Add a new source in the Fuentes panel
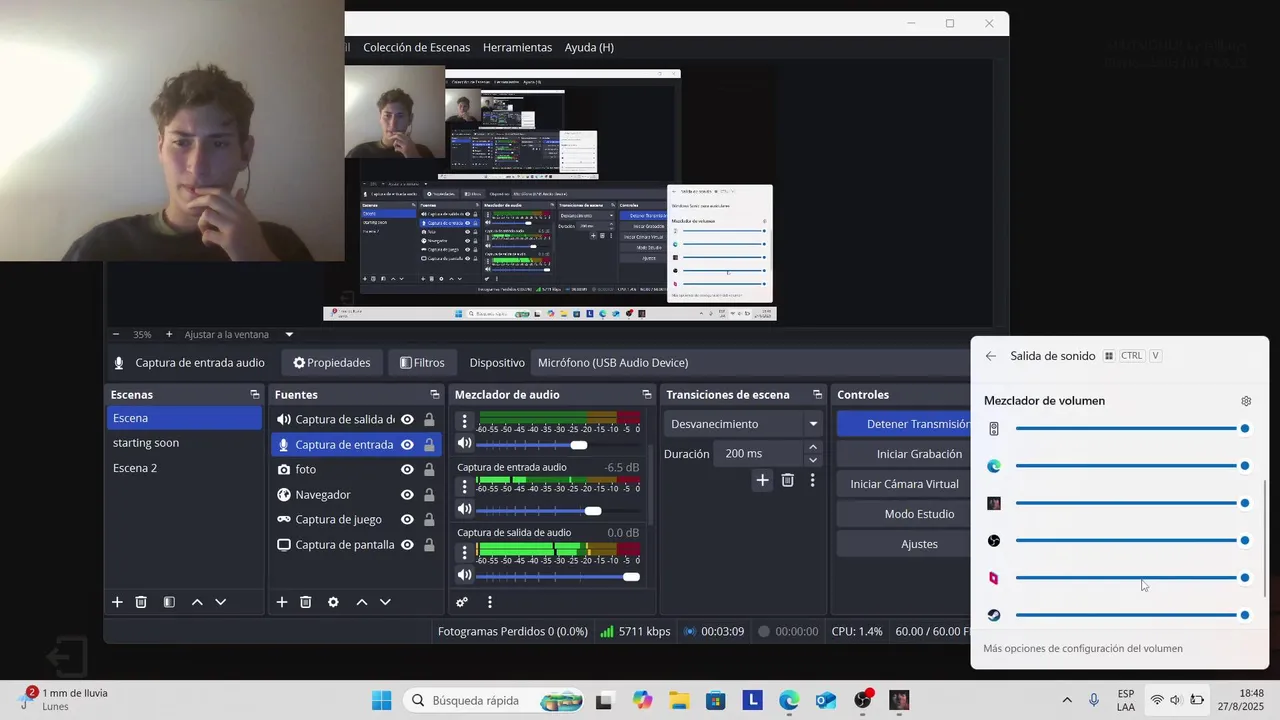The width and height of the screenshot is (1280, 720). tap(282, 602)
